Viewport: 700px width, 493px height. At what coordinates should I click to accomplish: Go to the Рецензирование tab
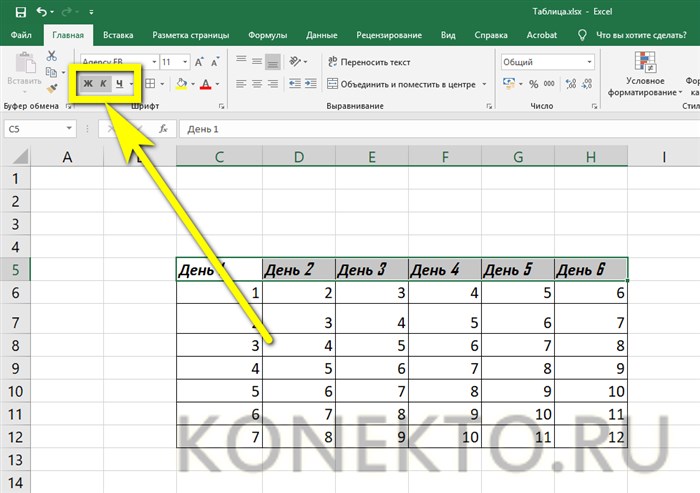[389, 35]
